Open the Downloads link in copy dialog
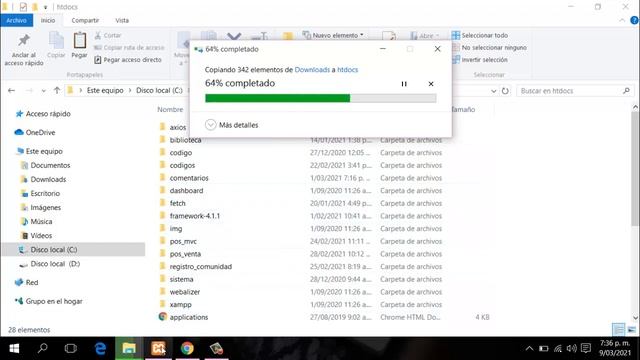 (312, 70)
